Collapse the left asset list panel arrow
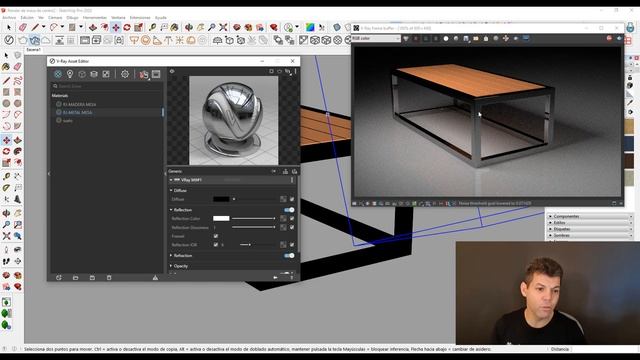This screenshot has width=640, height=360. (x=49, y=174)
